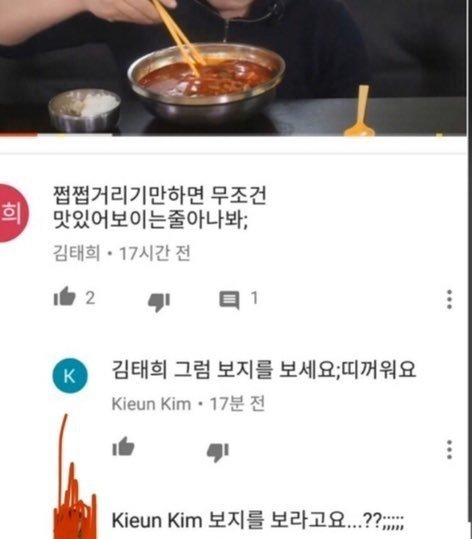Screen dimensions: 472x539
Task: Like 김태희's top comment
Action: pos(64,296)
